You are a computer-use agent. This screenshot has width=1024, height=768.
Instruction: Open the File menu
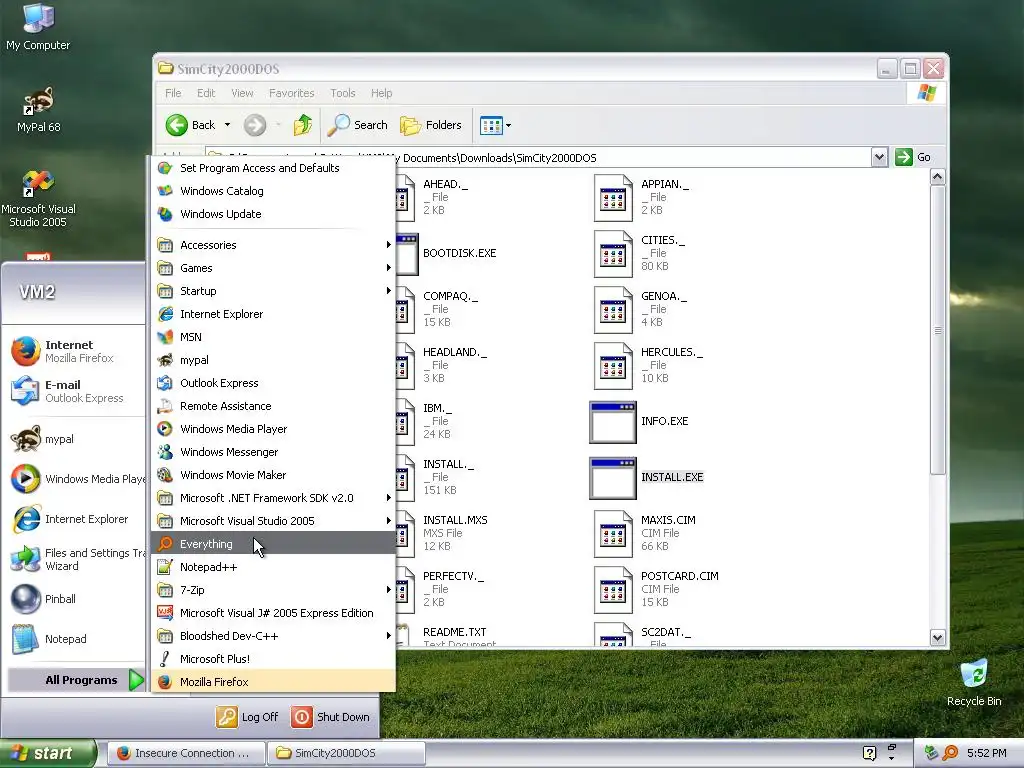173,93
